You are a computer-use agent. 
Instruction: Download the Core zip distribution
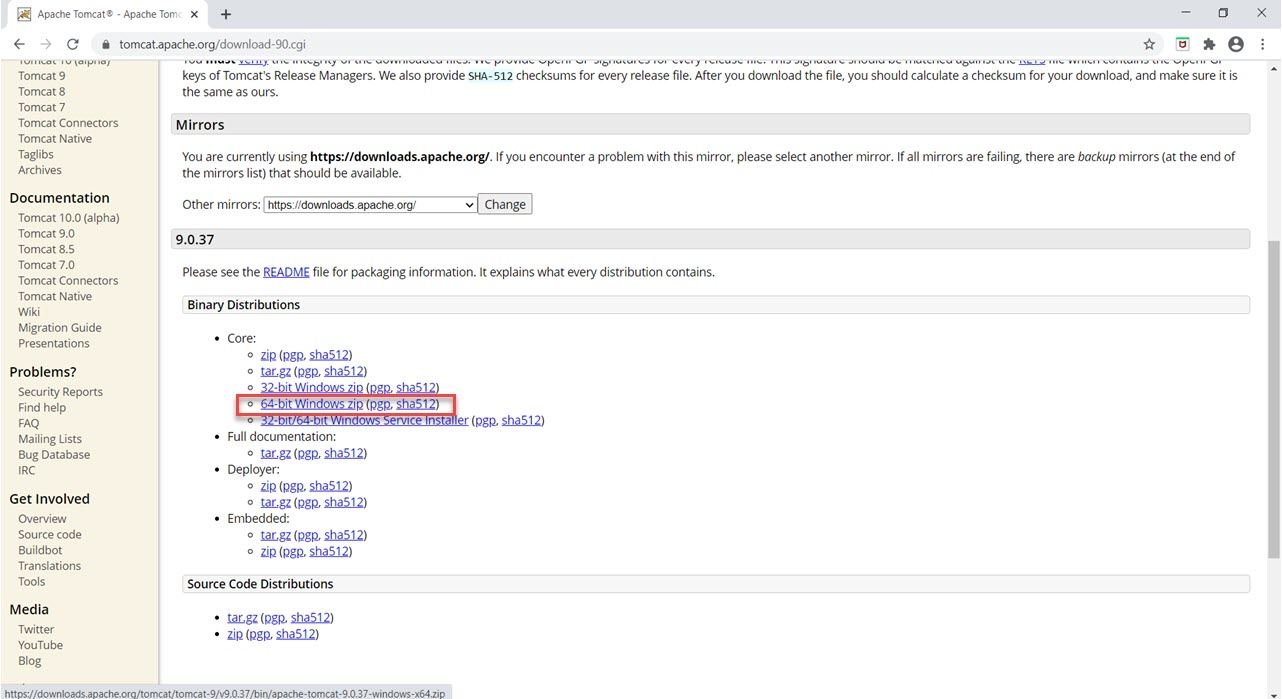click(268, 355)
